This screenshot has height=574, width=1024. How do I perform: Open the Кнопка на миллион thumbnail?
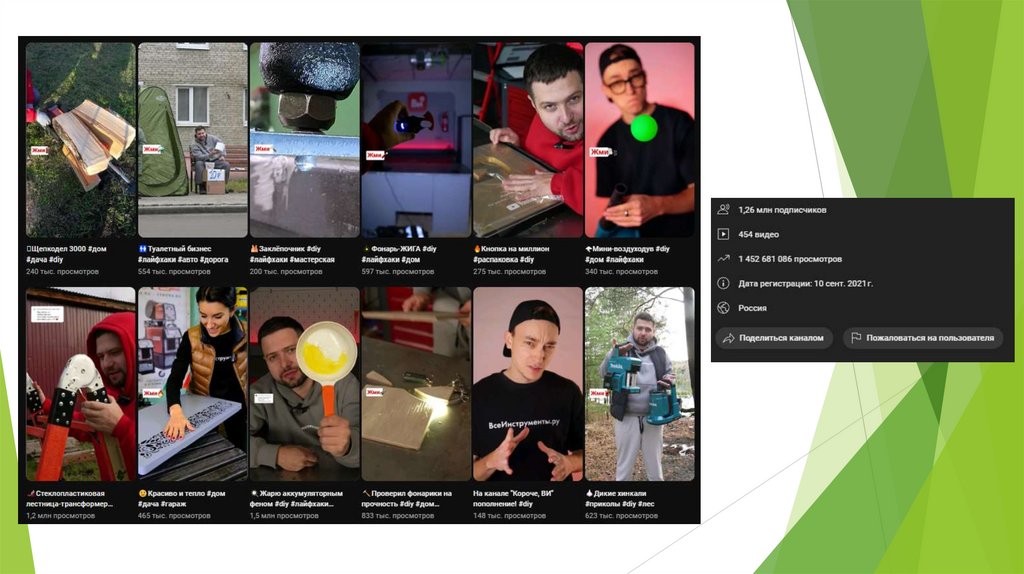[528, 140]
